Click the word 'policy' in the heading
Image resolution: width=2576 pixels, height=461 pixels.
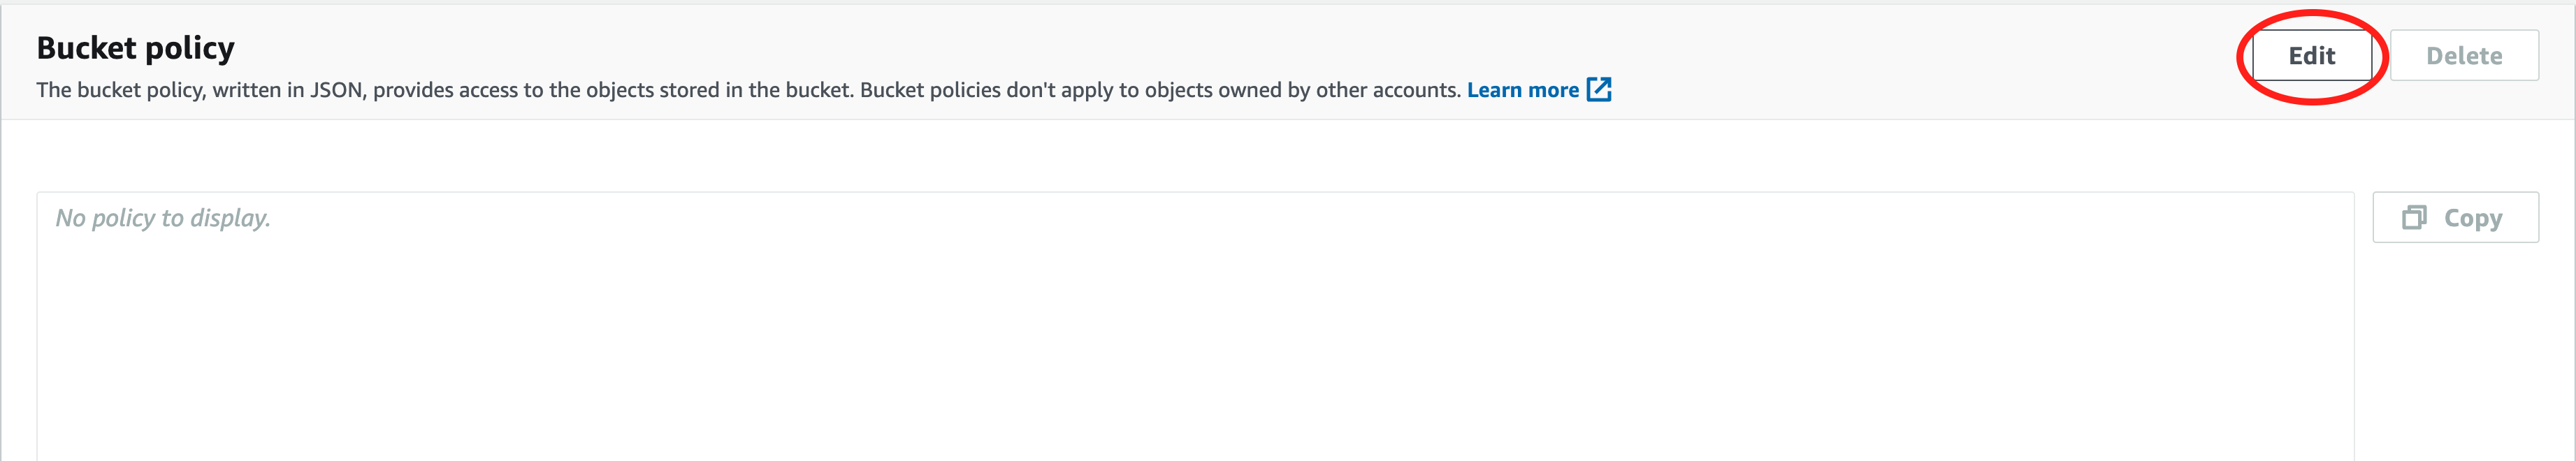[190, 49]
